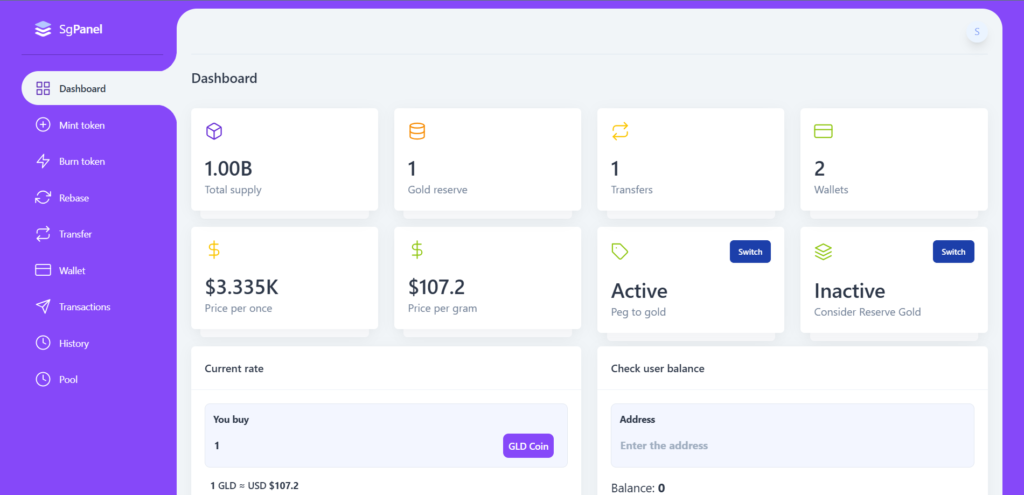Click the Wallets card label

click(x=831, y=190)
